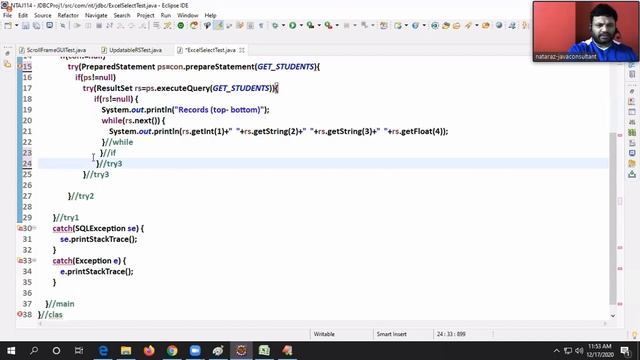640x360 pixels.
Task: Switch to the ScrollFrameGUITest.java tab
Action: 52,50
